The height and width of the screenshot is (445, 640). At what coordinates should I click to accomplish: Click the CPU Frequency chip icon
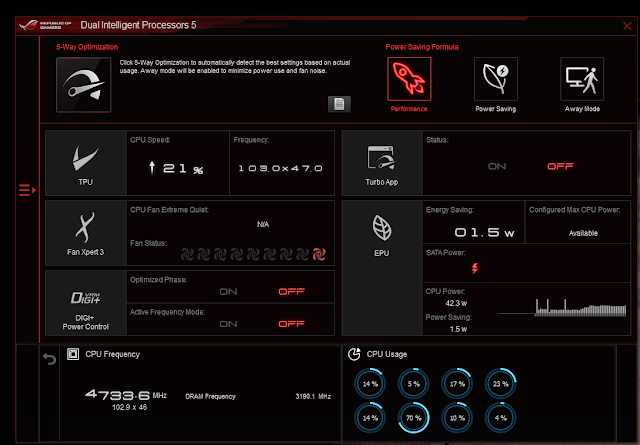(73, 354)
